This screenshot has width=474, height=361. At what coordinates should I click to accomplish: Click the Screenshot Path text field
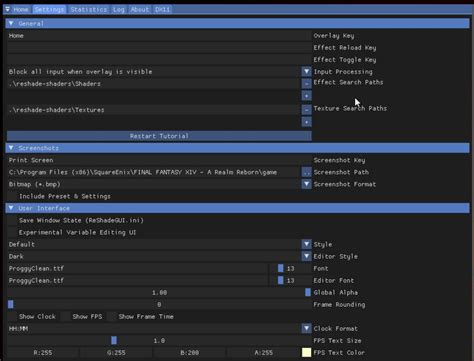pos(154,172)
